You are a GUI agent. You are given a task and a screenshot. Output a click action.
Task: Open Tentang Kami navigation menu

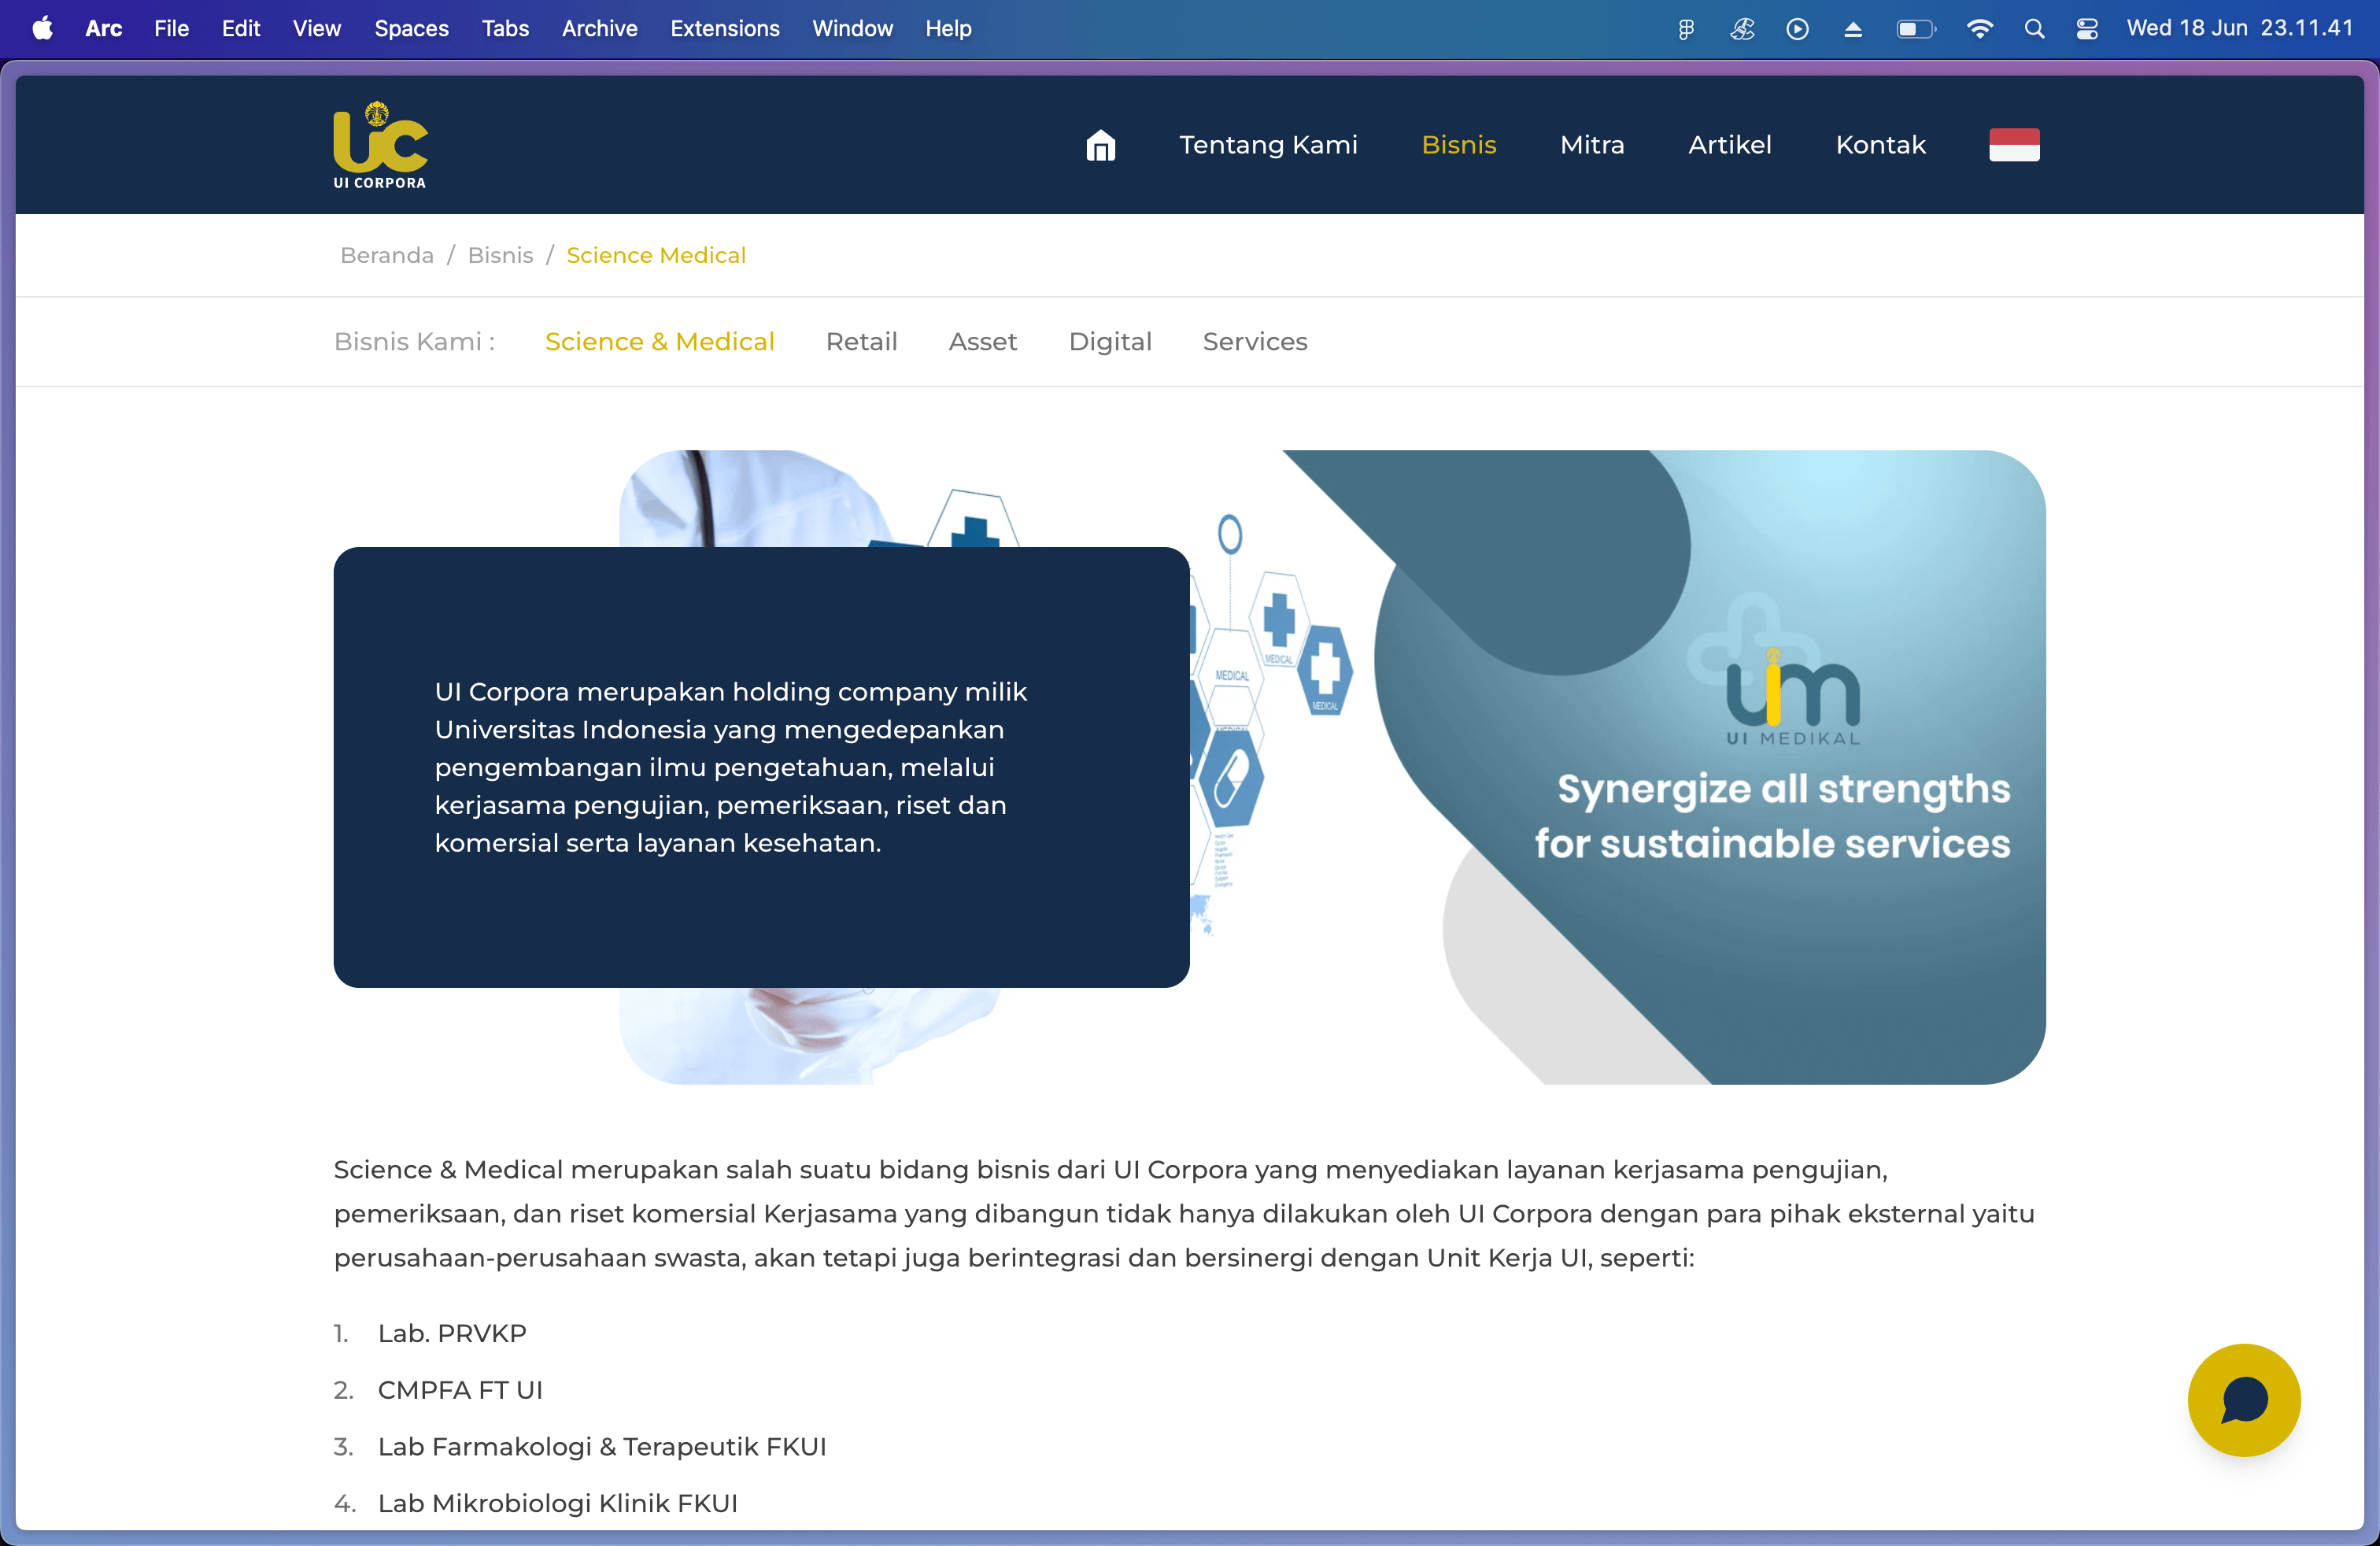tap(1268, 145)
